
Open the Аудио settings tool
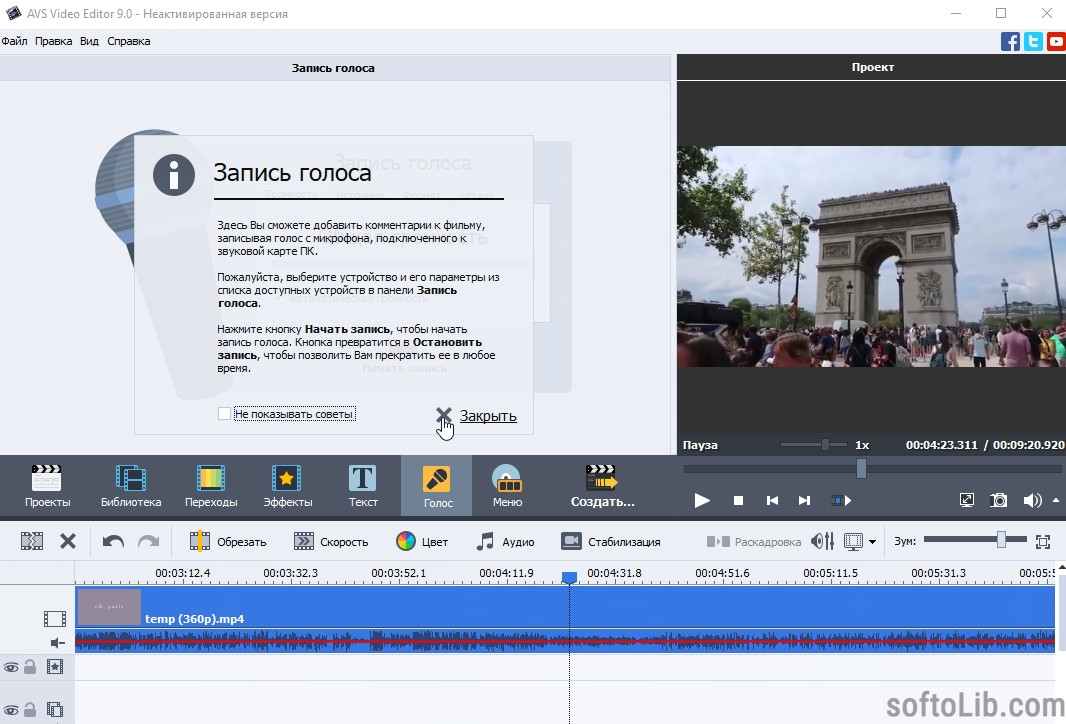coord(505,541)
